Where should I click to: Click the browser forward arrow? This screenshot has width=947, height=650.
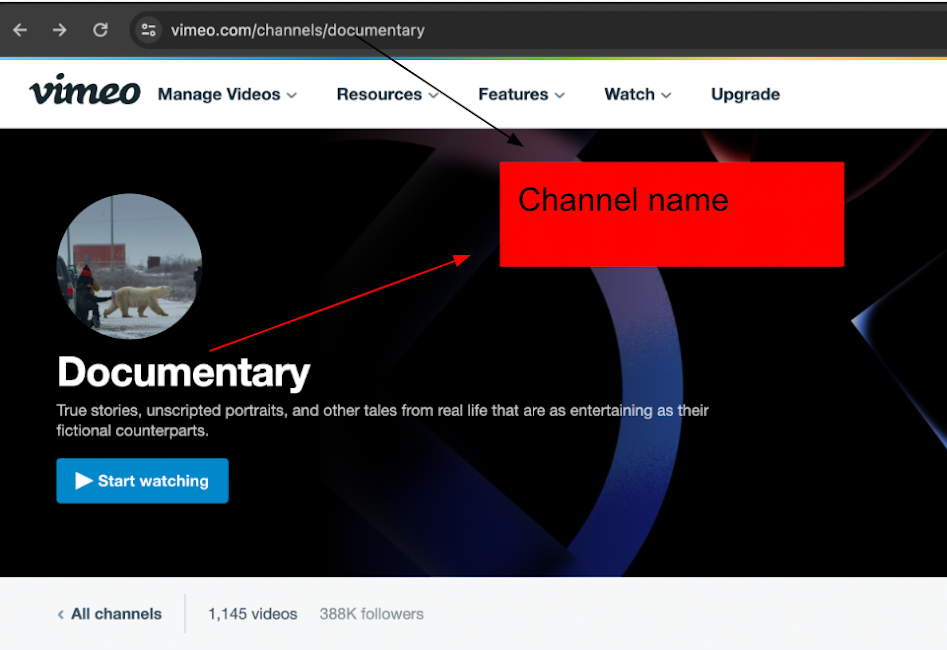click(x=60, y=30)
